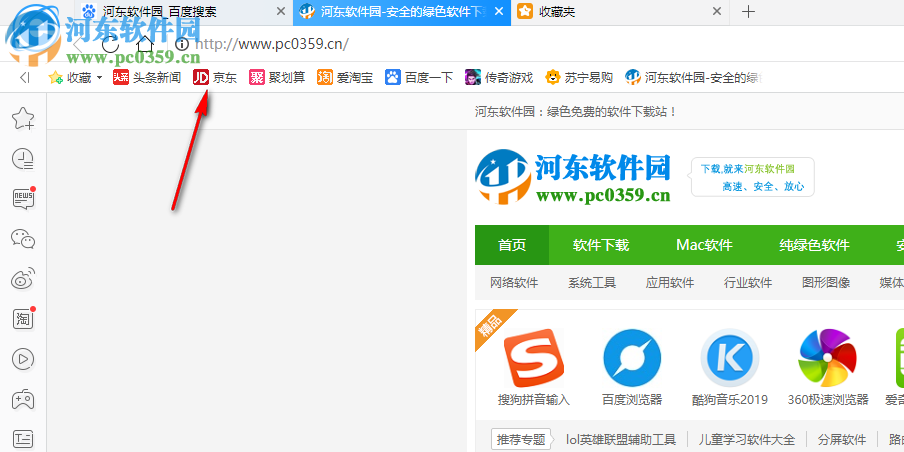View site info icon in address bar
This screenshot has width=904, height=452.
(182, 44)
